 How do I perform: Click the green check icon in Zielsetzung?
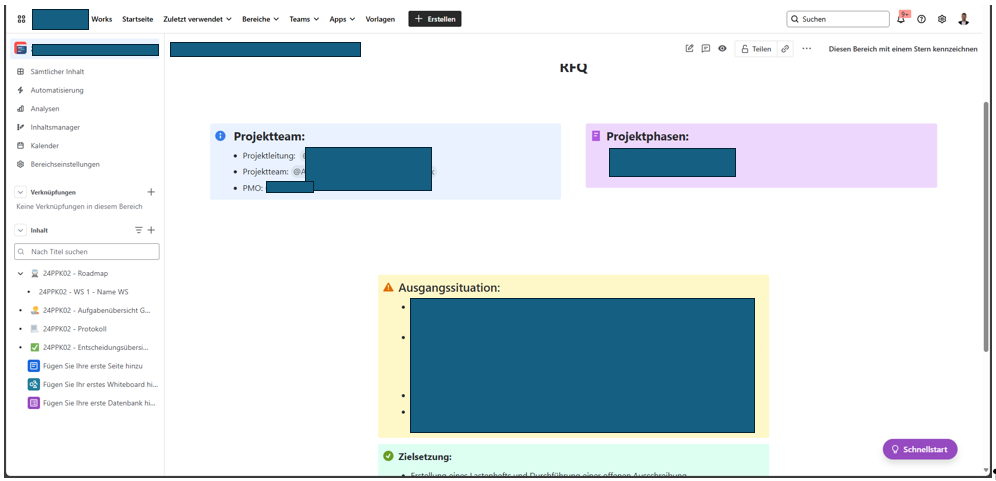(x=388, y=456)
